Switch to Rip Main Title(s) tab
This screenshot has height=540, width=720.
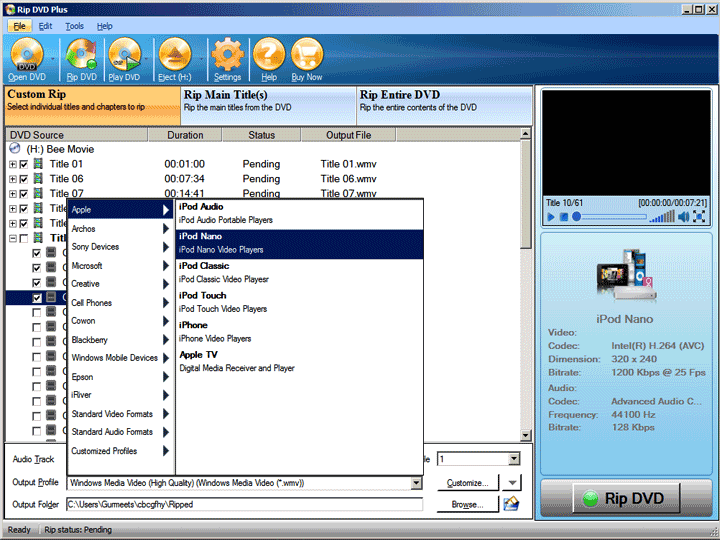pos(269,106)
